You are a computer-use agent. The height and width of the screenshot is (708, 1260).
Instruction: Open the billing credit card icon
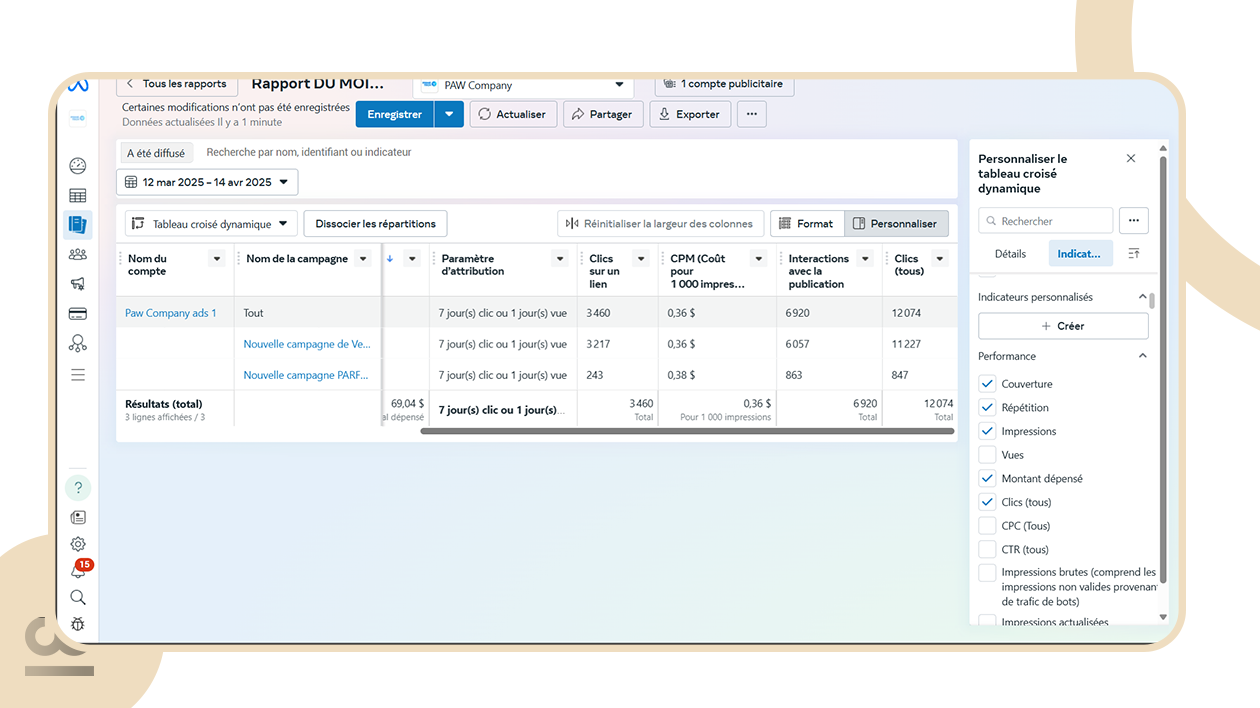coord(78,313)
